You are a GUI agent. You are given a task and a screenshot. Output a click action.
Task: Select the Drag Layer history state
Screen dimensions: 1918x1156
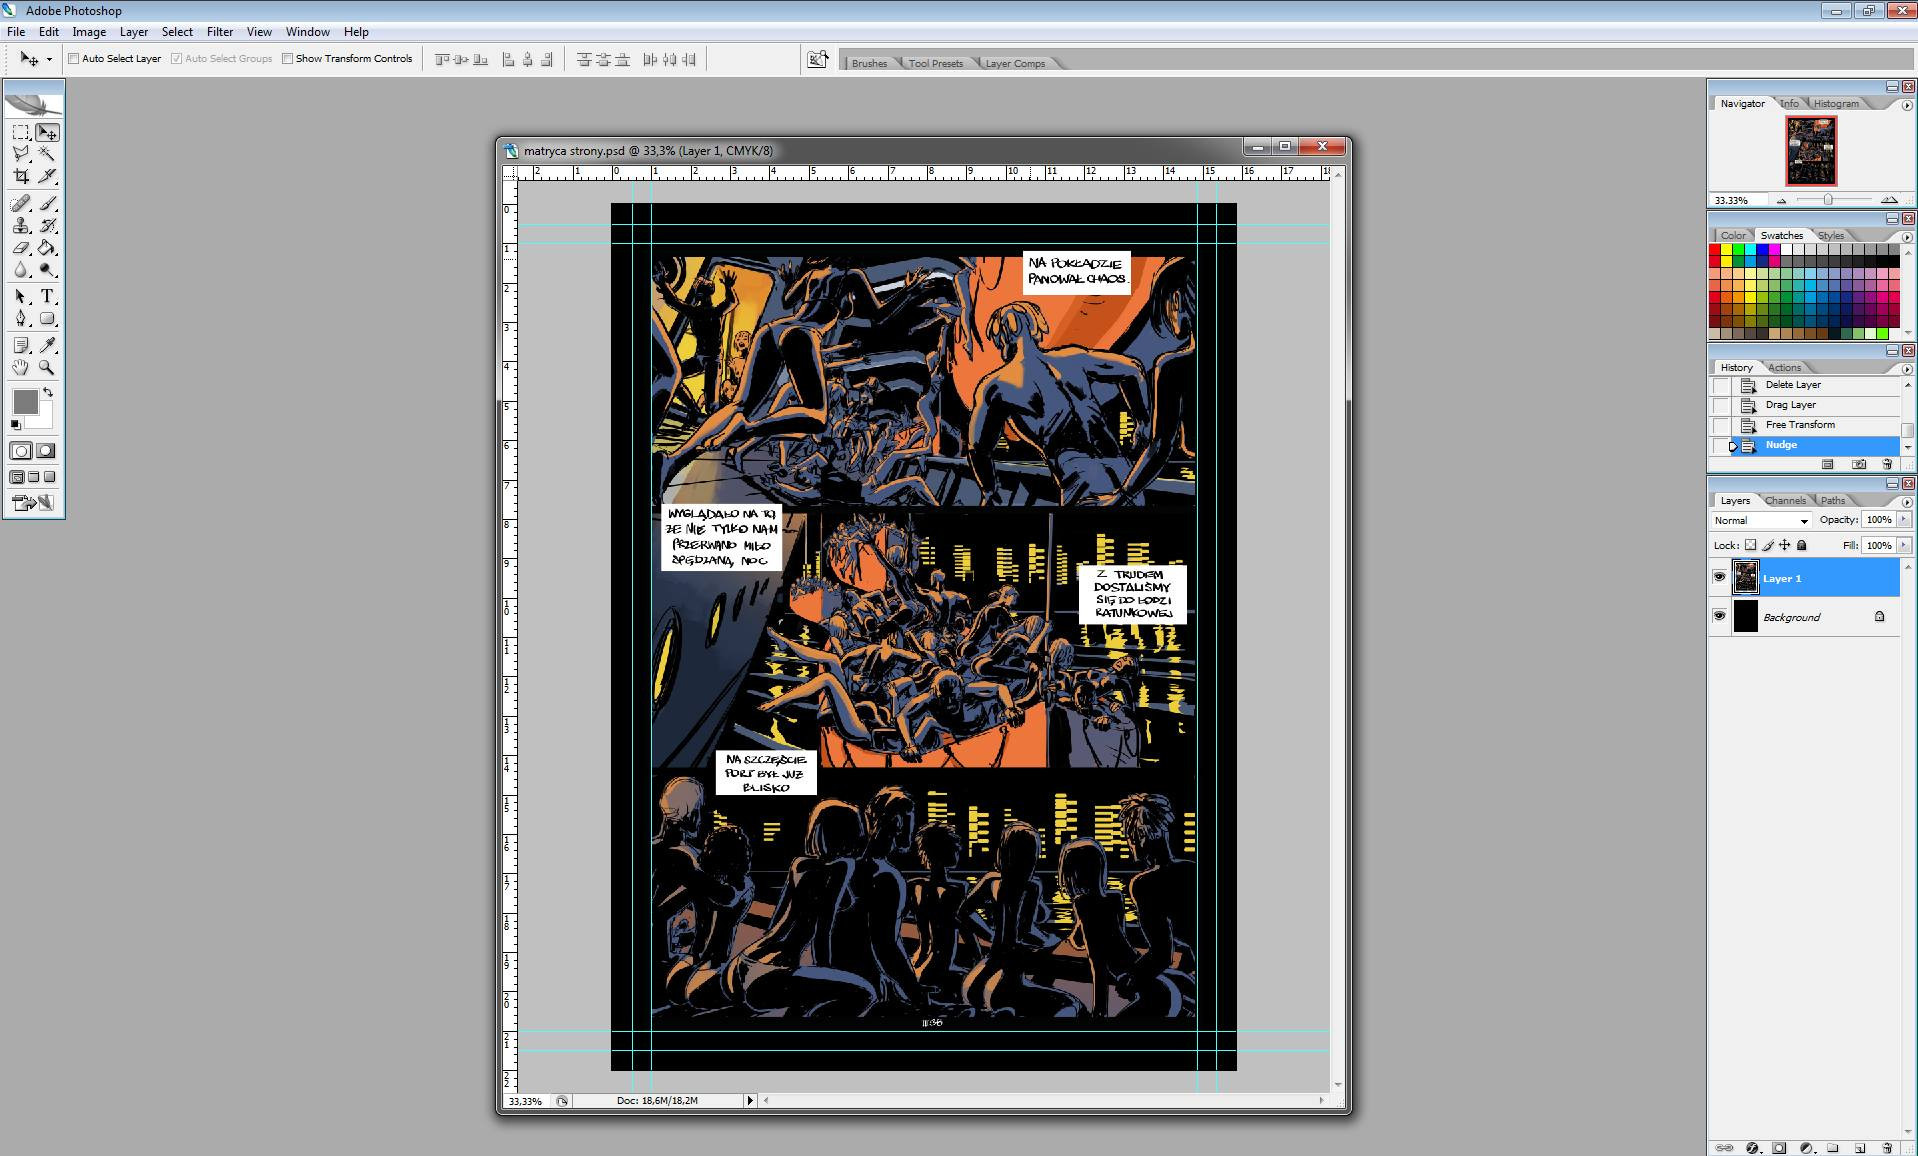[x=1805, y=405]
